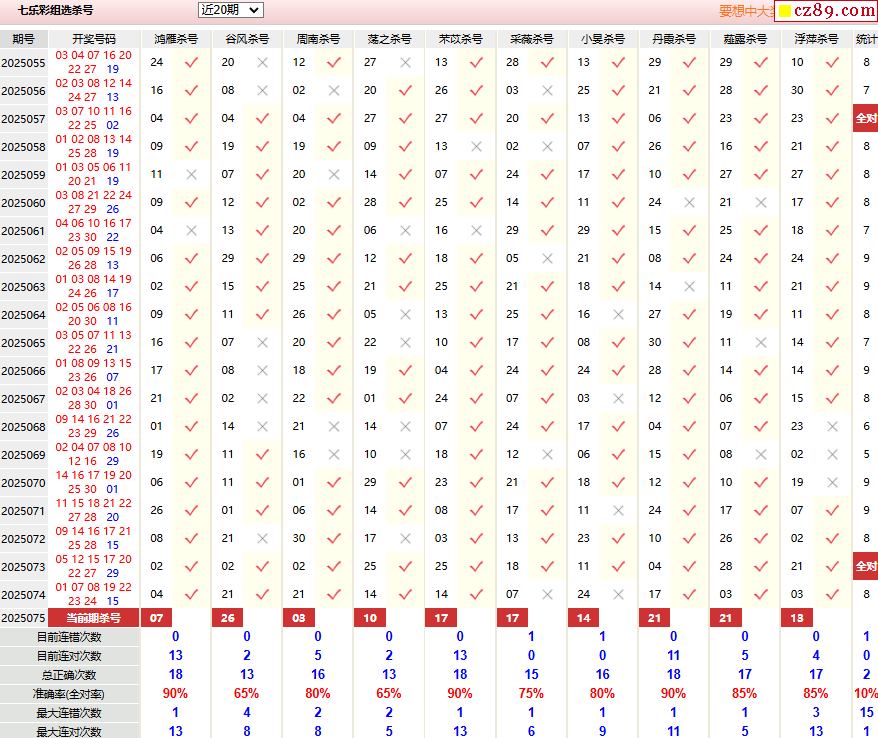
Task: Click the cross mark for 采薇杀号 in row 2025074
Action: [548, 594]
